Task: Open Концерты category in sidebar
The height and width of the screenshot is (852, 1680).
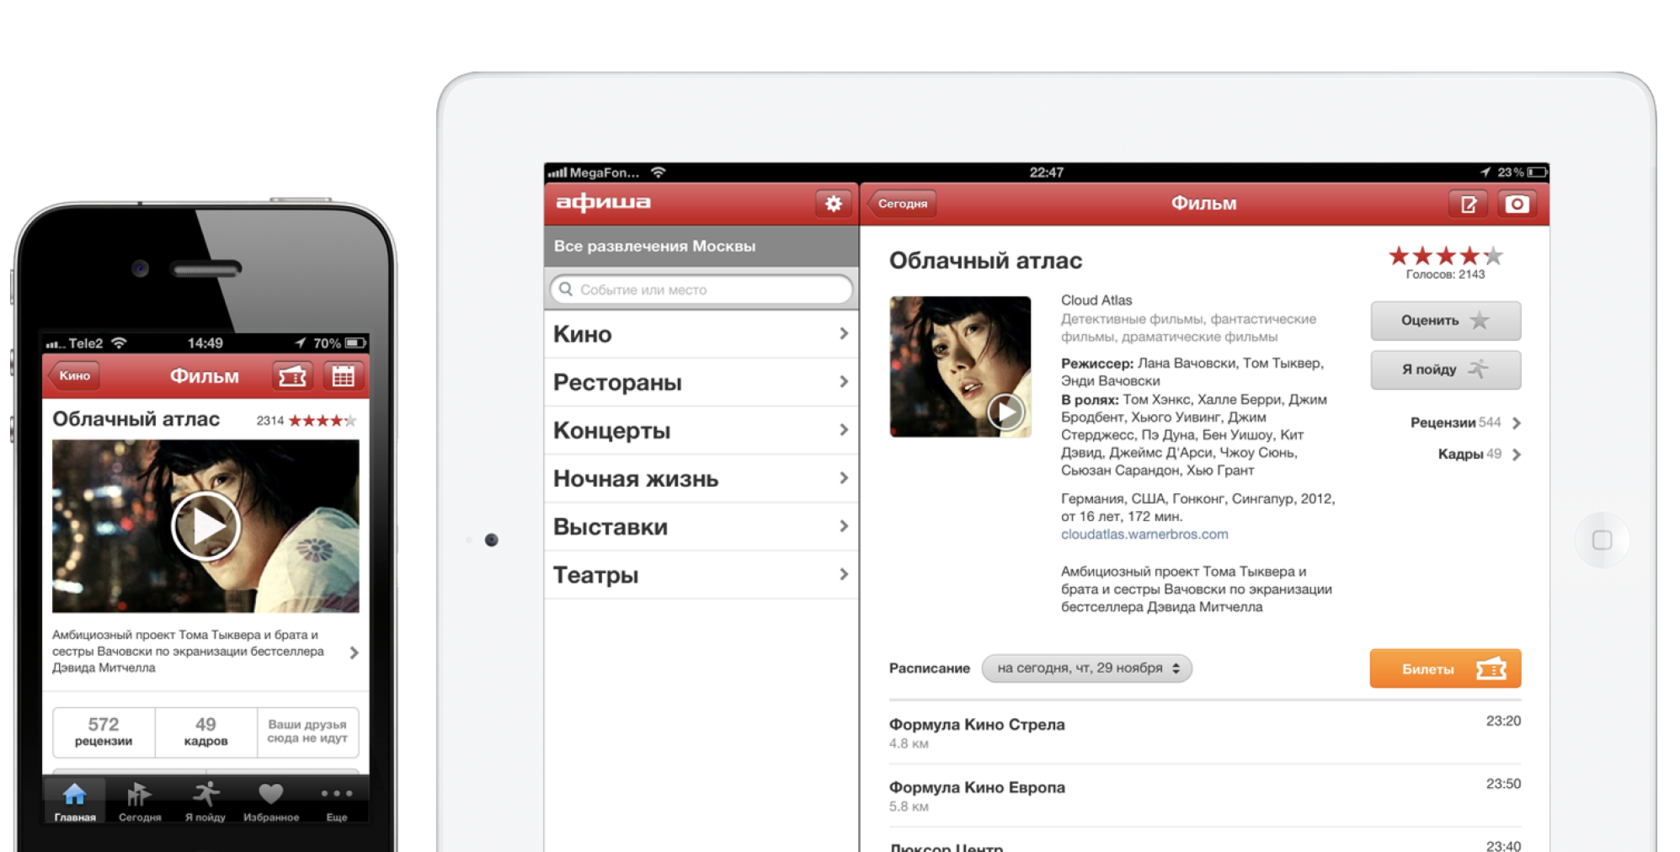Action: click(x=701, y=430)
